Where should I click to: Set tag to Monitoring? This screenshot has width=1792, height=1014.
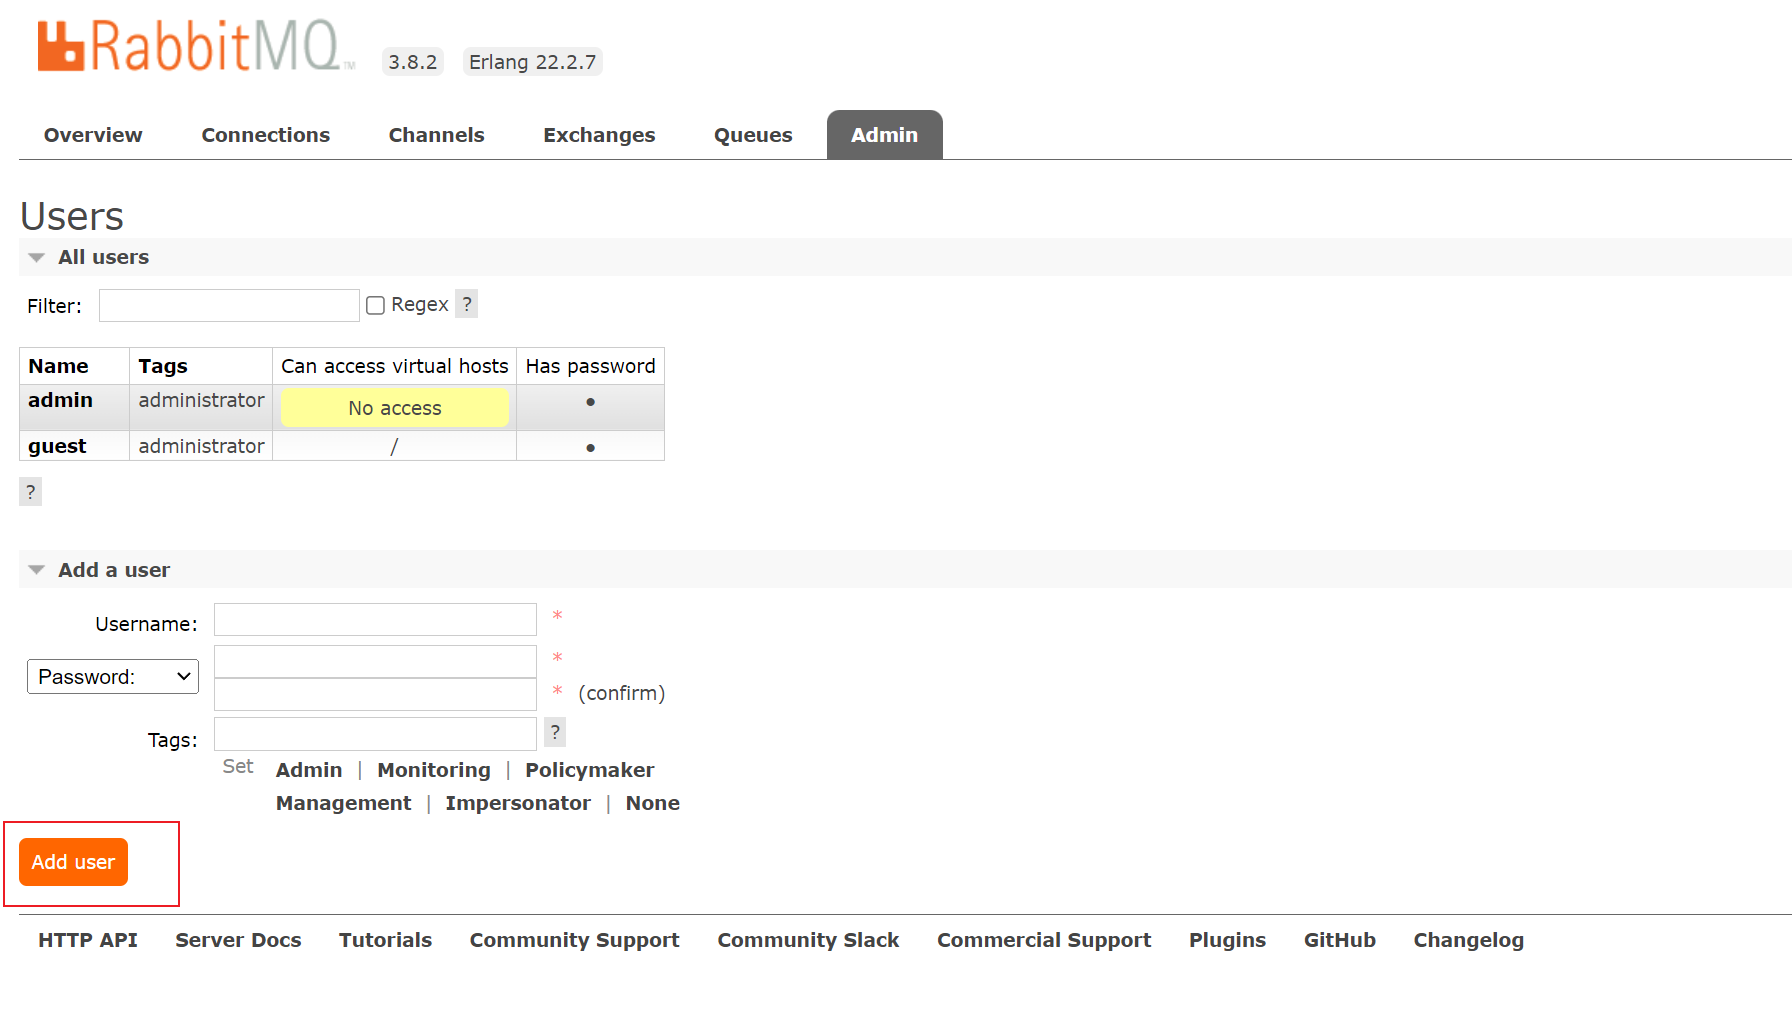(x=434, y=770)
